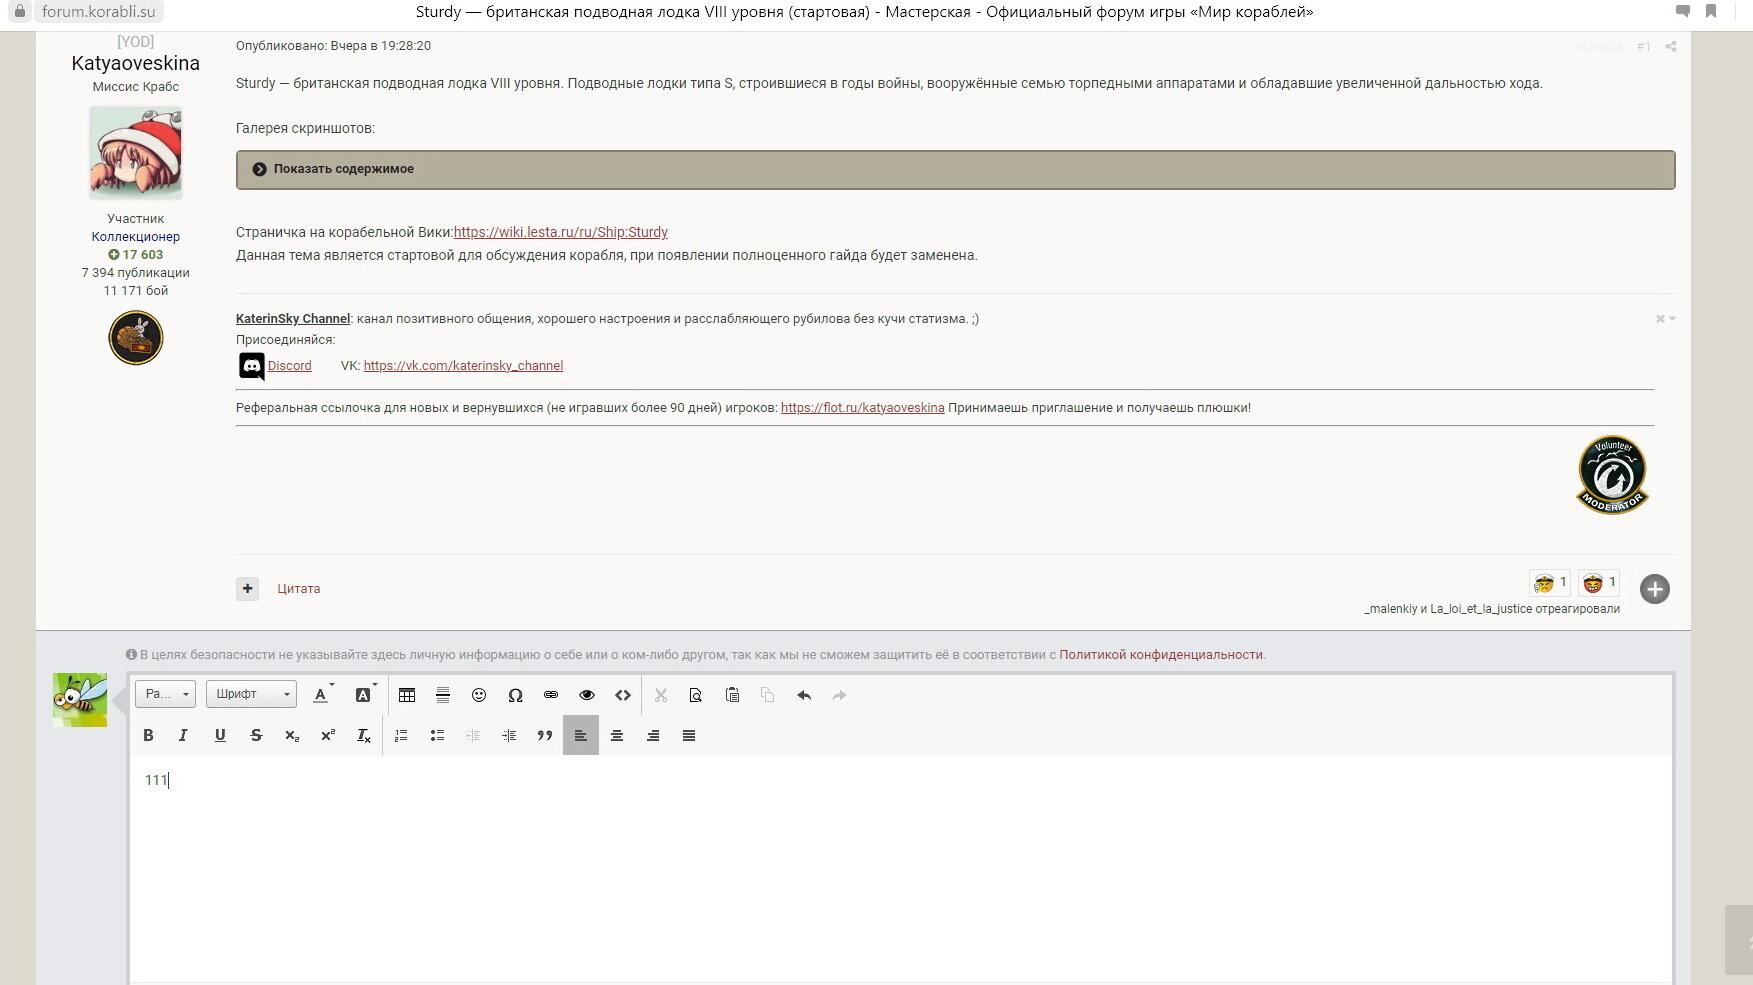The height and width of the screenshot is (985, 1753).
Task: Insert a special character (omega)
Action: pyautogui.click(x=515, y=695)
